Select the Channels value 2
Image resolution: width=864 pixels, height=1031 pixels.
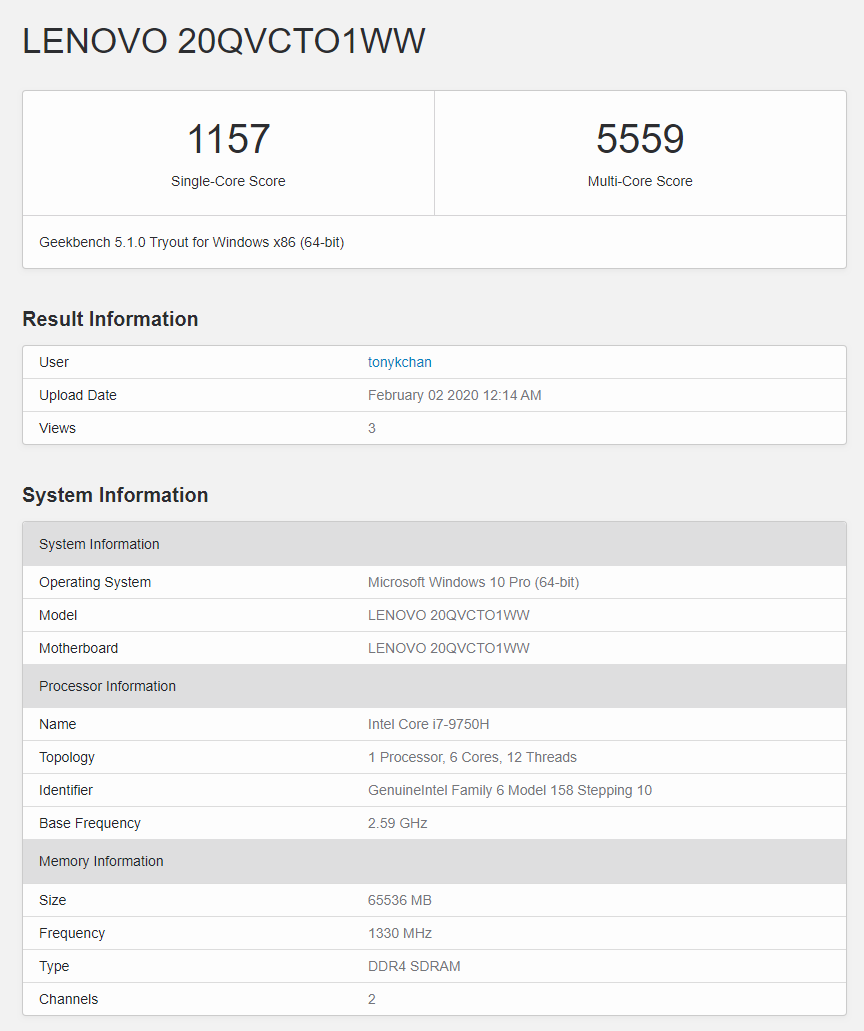coord(372,999)
